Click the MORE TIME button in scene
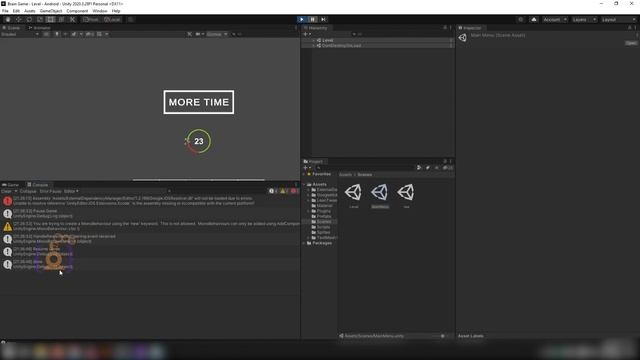This screenshot has height=360, width=640. point(199,102)
